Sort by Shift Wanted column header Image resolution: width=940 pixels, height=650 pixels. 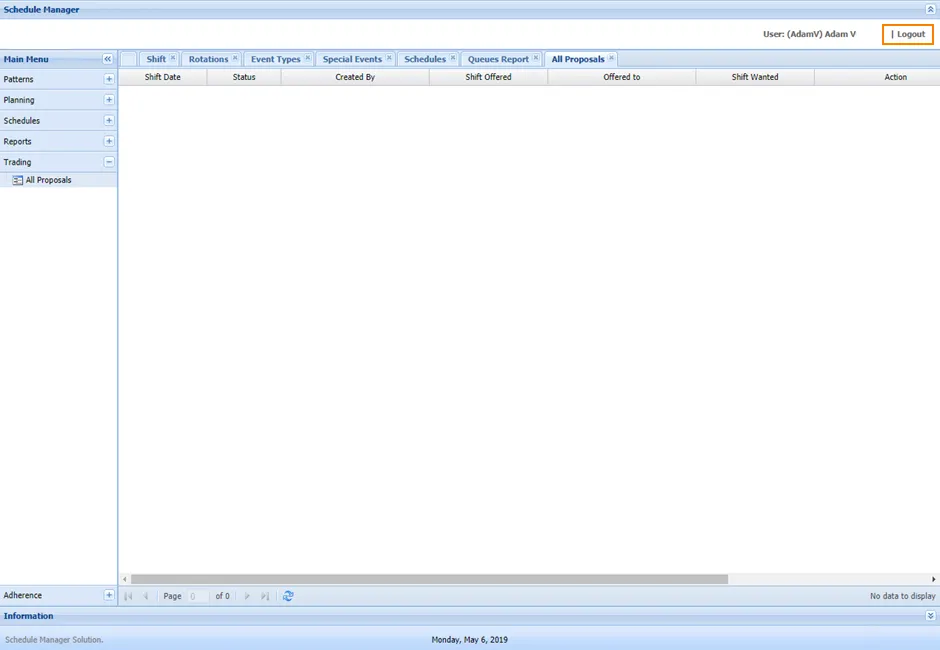(x=755, y=77)
